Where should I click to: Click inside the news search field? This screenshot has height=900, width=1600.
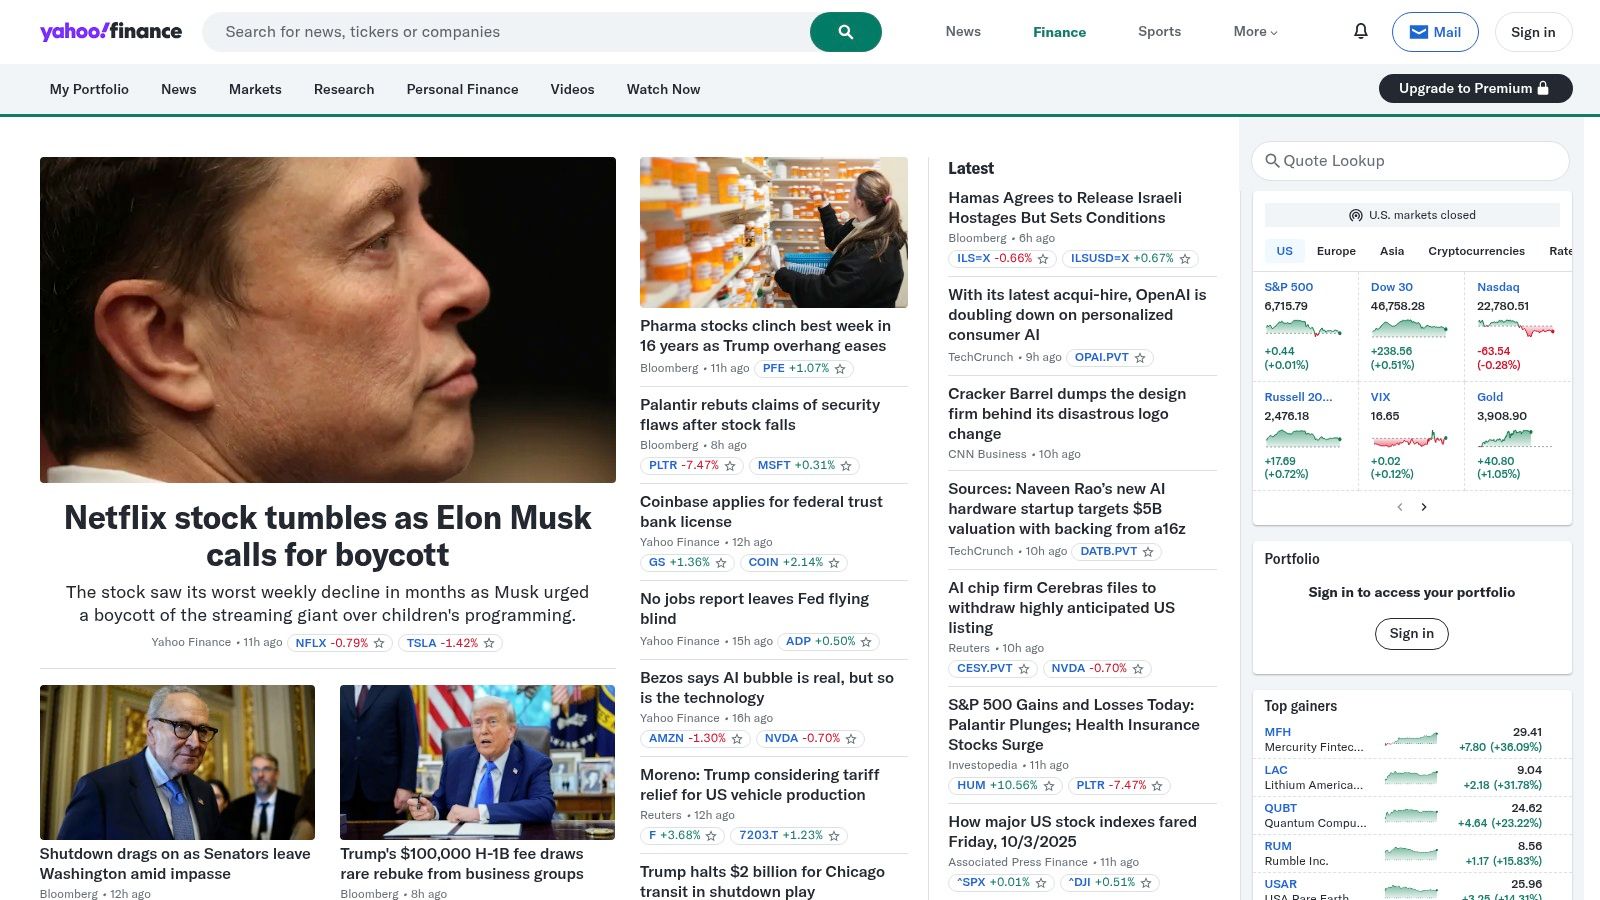[500, 31]
